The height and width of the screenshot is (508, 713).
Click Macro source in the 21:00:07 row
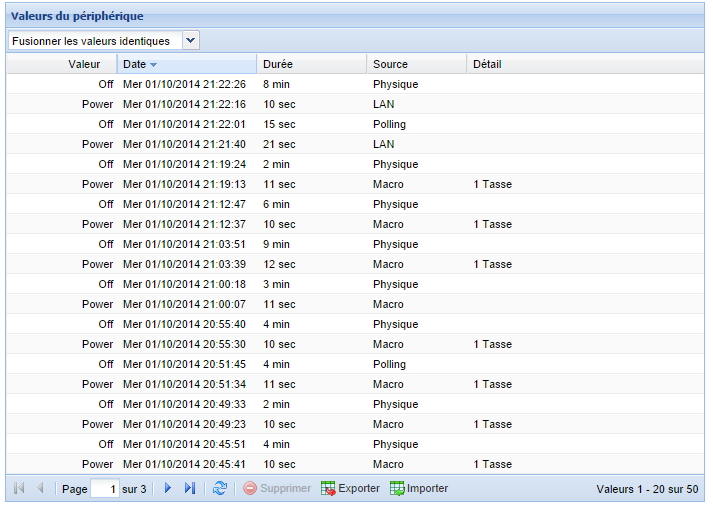pos(388,304)
